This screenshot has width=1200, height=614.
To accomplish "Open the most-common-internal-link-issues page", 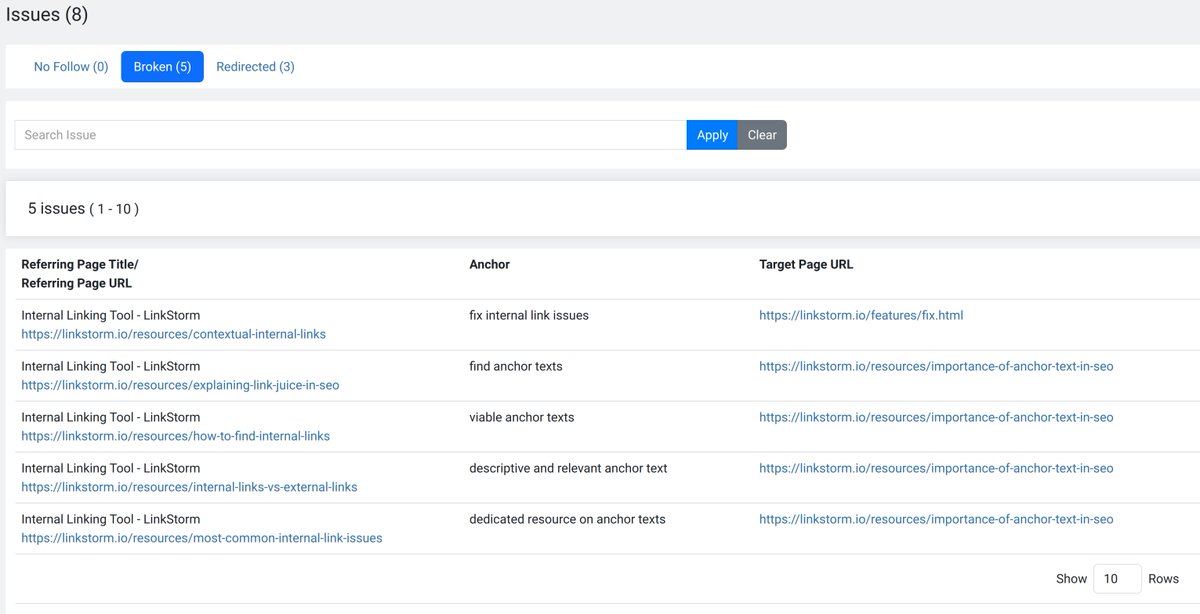I will pos(202,537).
